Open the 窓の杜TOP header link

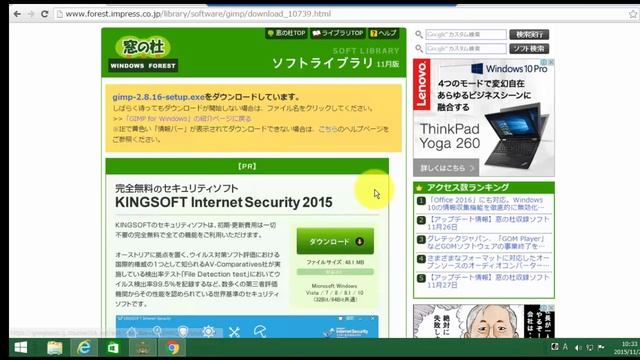point(286,33)
